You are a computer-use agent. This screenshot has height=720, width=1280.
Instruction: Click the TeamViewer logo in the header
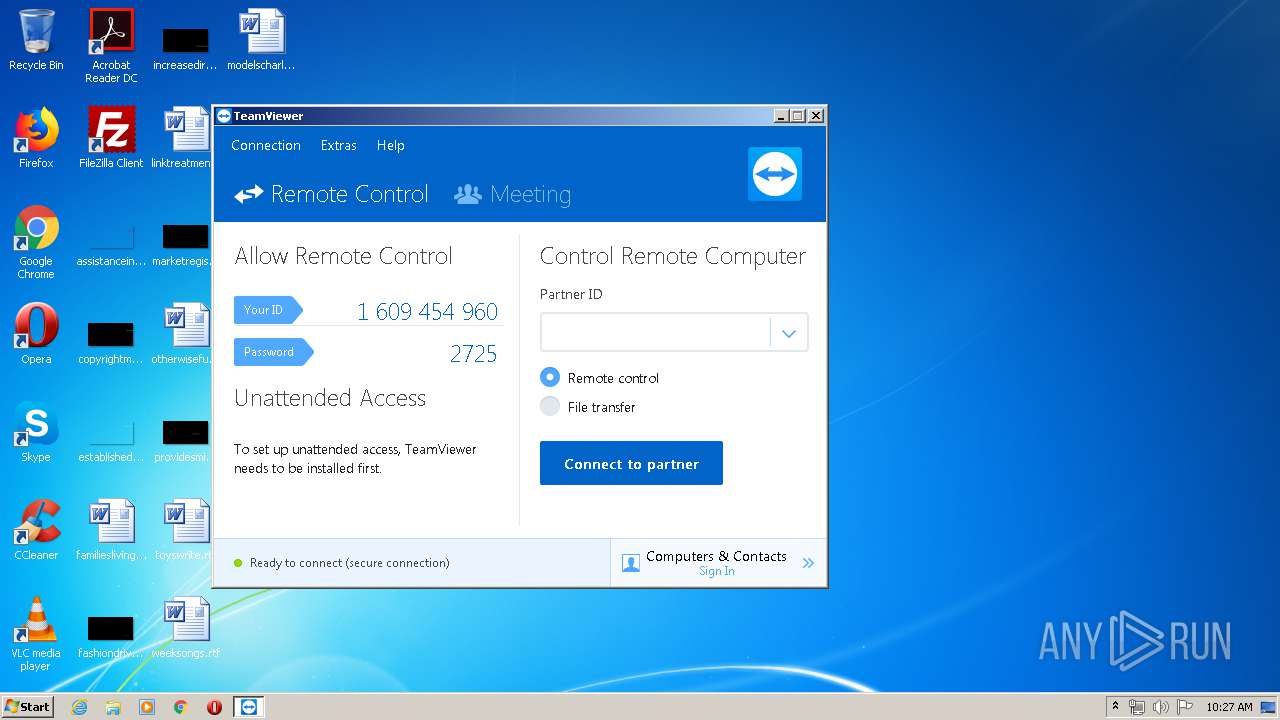[x=775, y=174]
